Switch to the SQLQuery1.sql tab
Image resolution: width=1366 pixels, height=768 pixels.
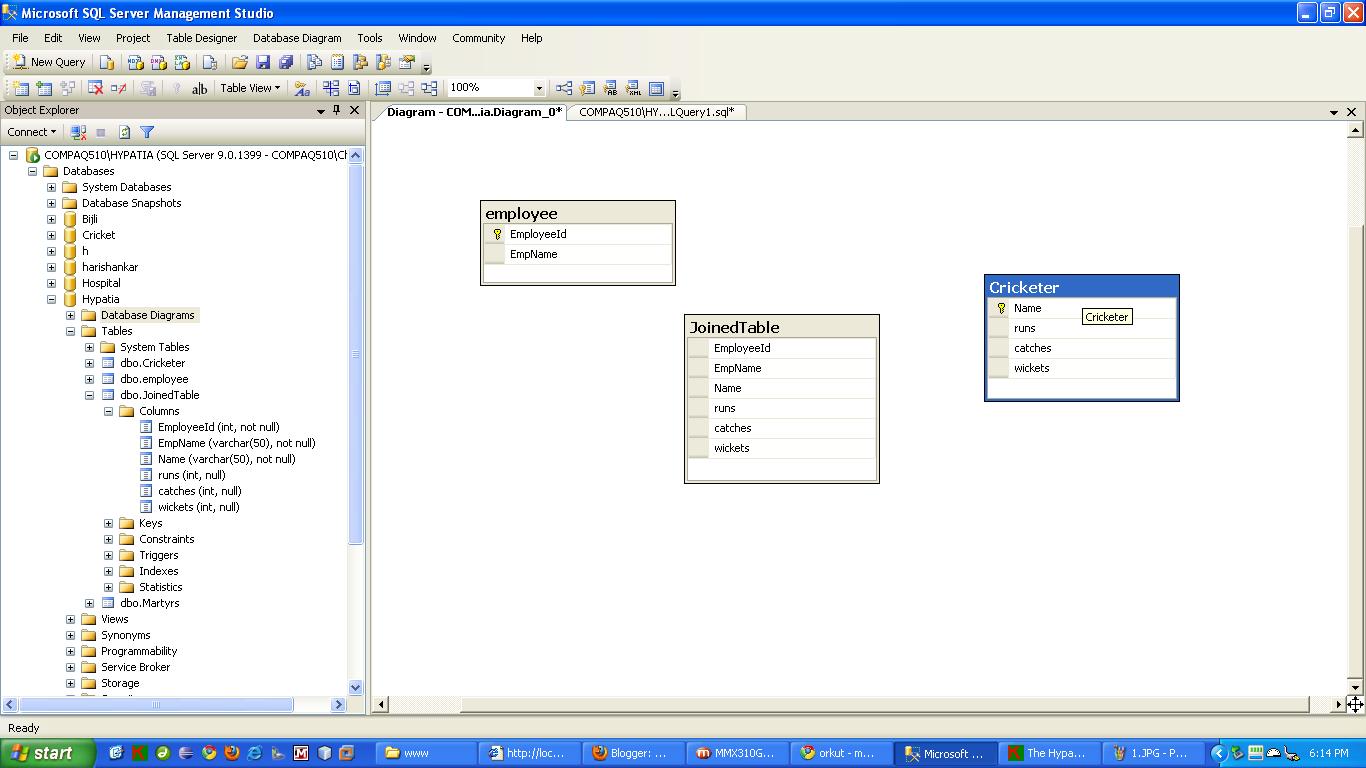point(656,112)
